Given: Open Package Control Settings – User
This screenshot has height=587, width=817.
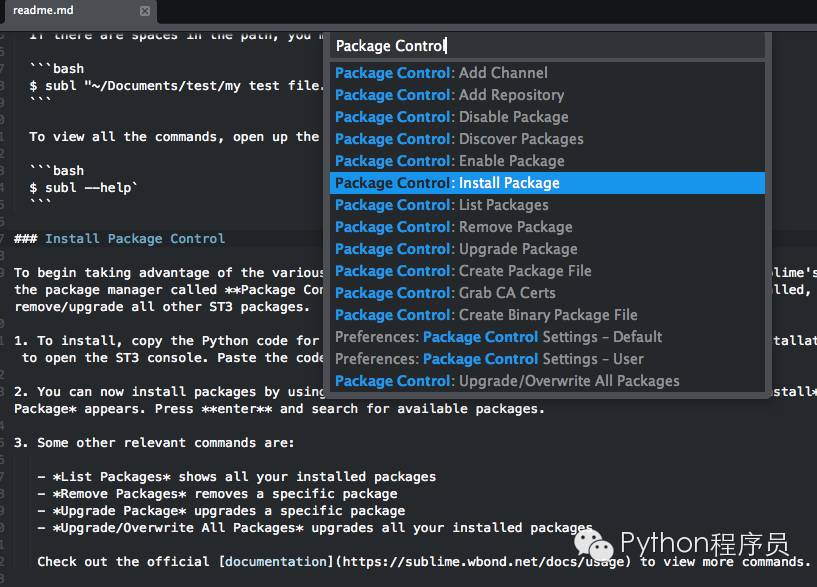Looking at the screenshot, I should [547, 359].
